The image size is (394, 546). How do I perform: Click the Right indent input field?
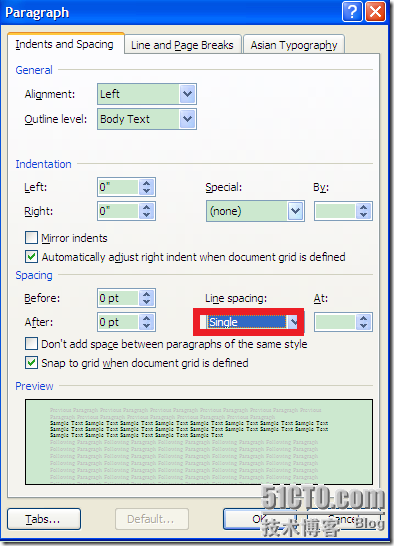(119, 211)
